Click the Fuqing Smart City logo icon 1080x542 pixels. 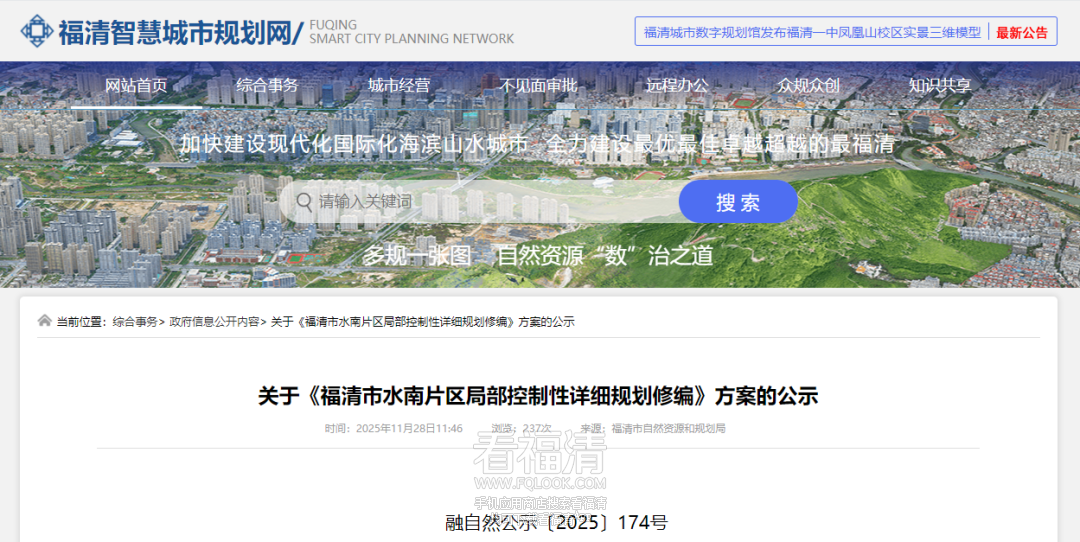[x=38, y=31]
